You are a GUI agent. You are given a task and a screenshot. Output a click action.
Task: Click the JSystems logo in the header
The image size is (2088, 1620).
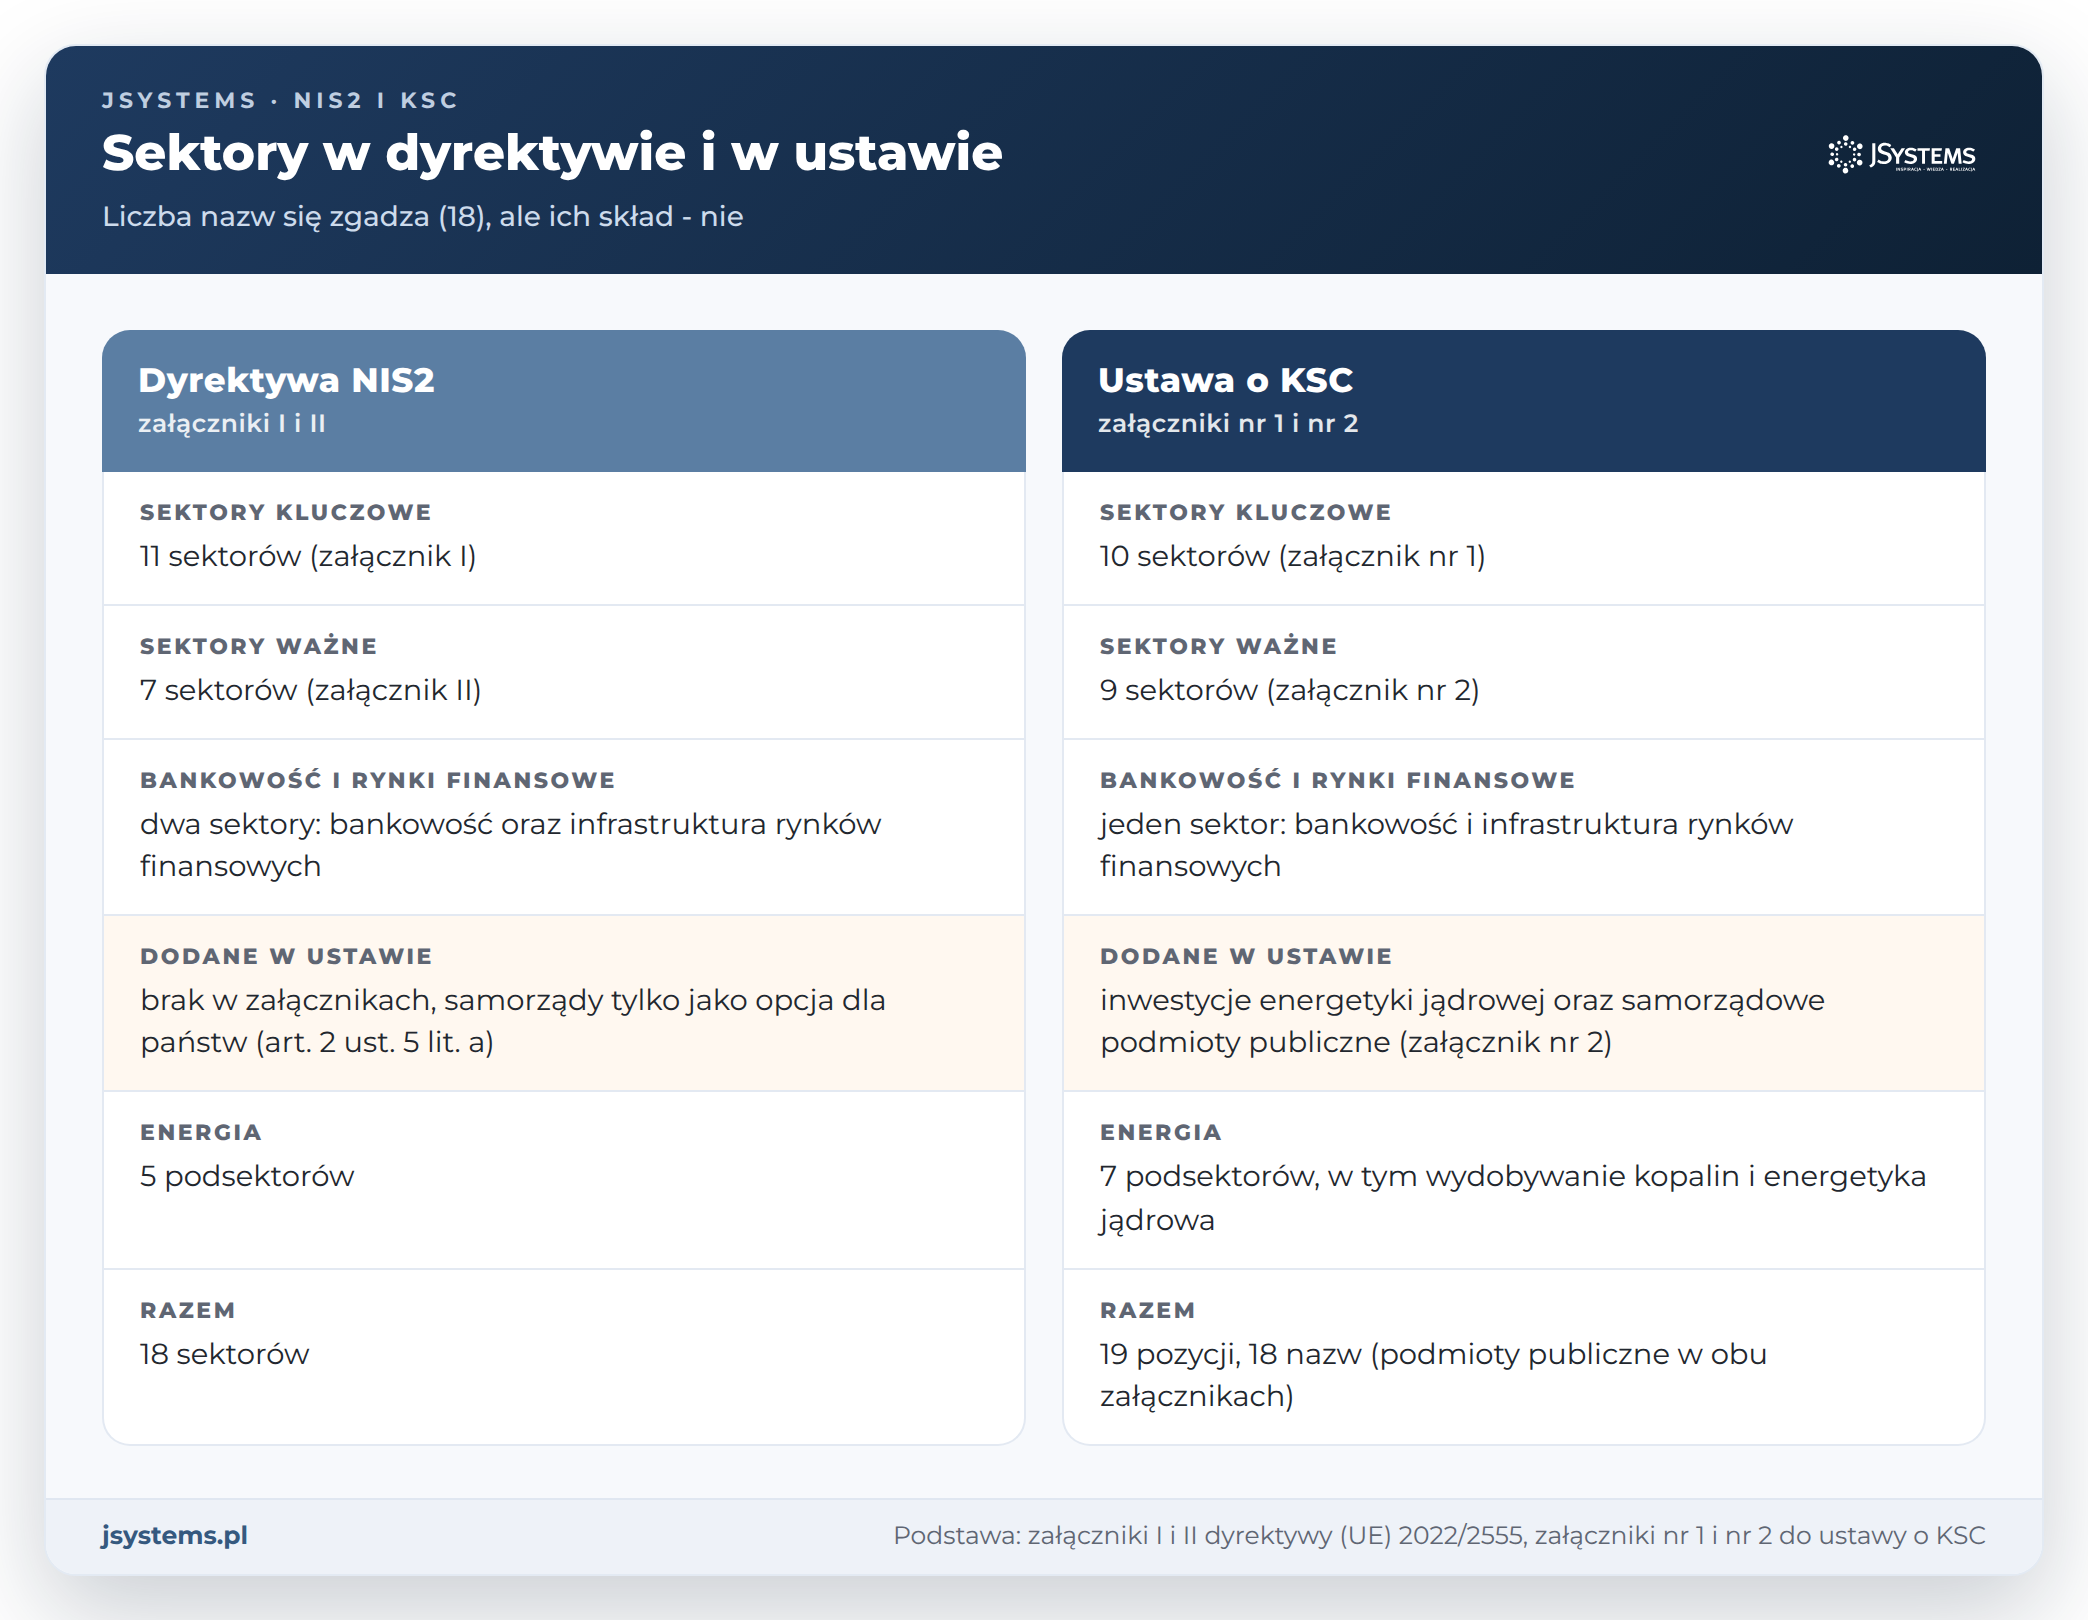tap(1902, 155)
